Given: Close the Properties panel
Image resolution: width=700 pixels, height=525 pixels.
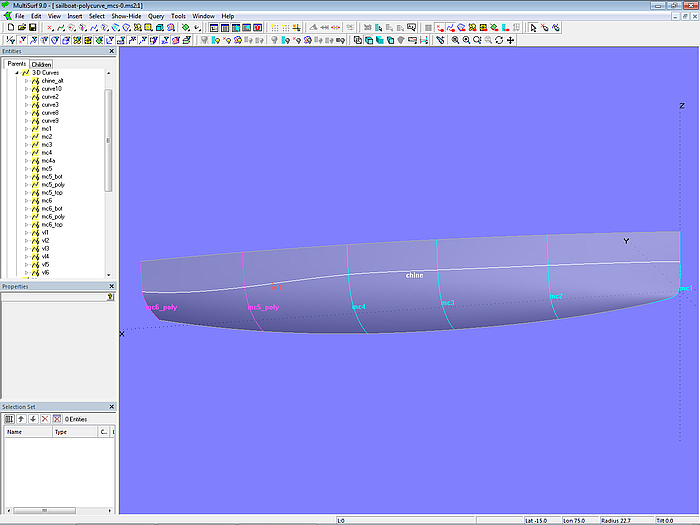Looking at the screenshot, I should [x=111, y=286].
